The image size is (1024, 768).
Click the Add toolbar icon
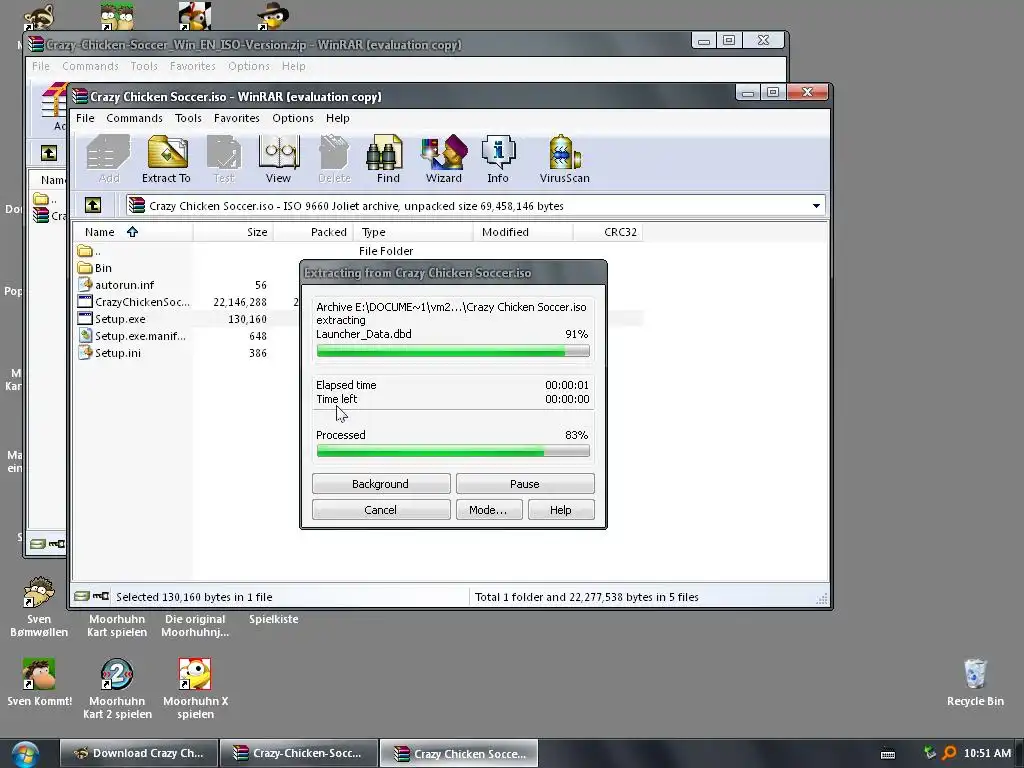pos(108,159)
